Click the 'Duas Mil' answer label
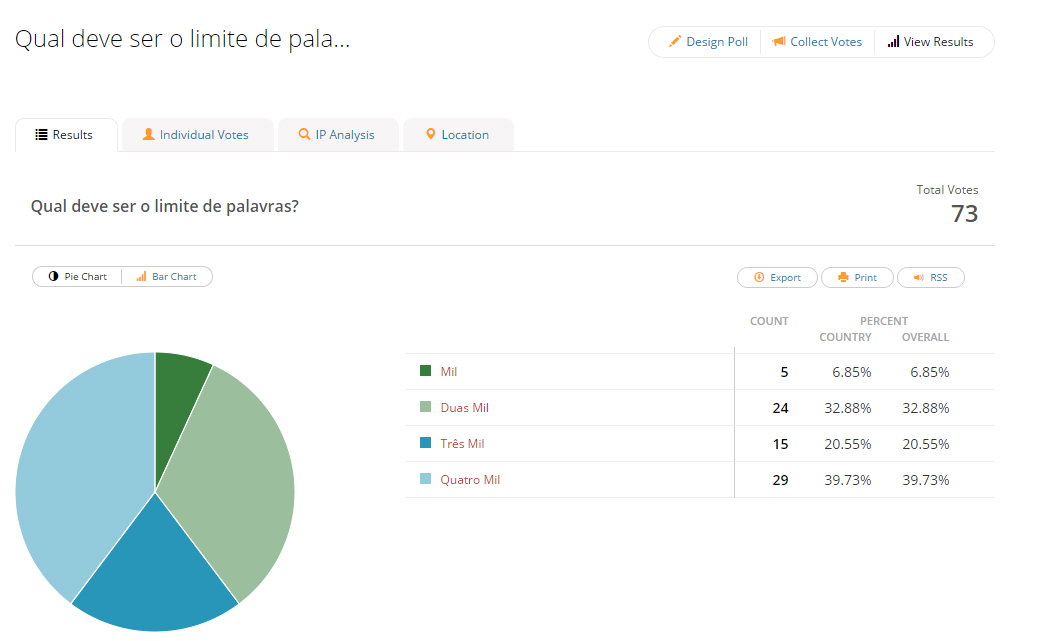Viewport: 1046px width, 641px height. coord(464,408)
